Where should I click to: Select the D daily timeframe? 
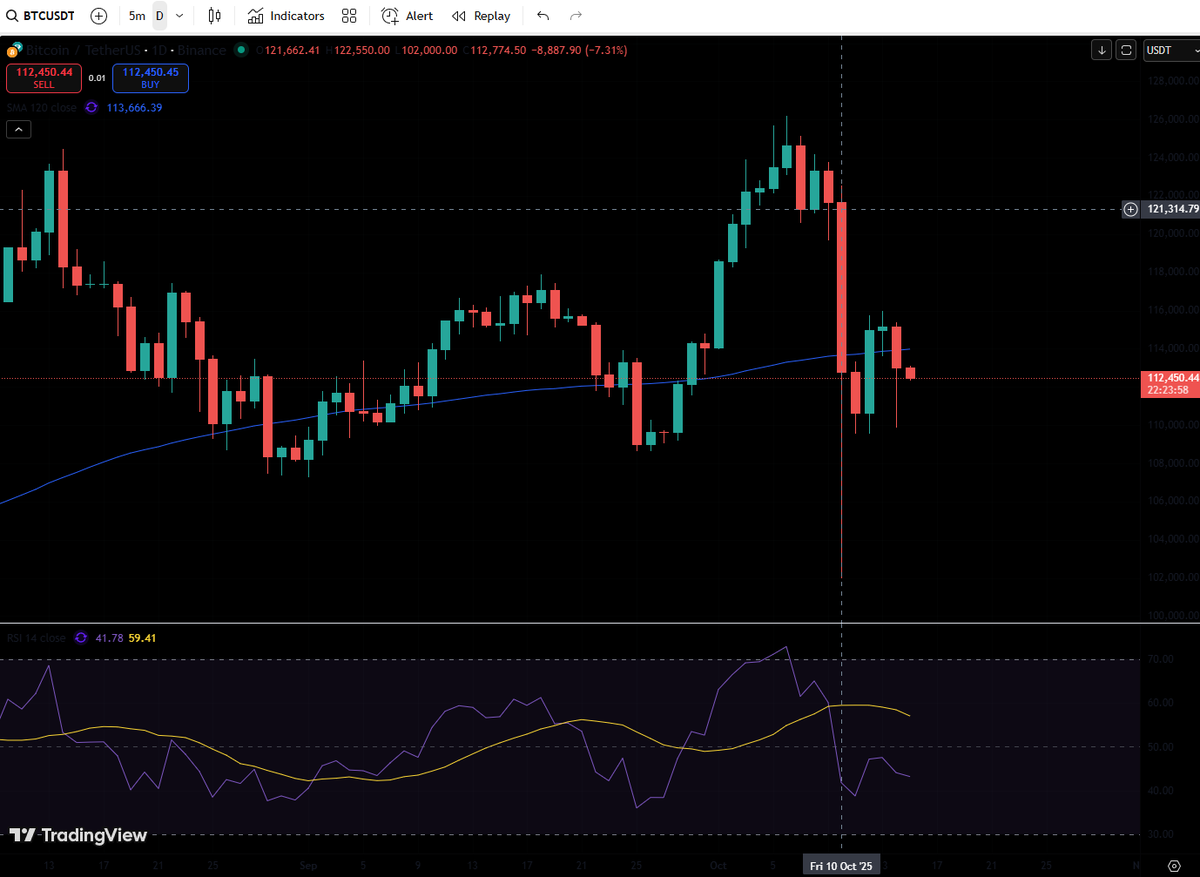[x=159, y=16]
